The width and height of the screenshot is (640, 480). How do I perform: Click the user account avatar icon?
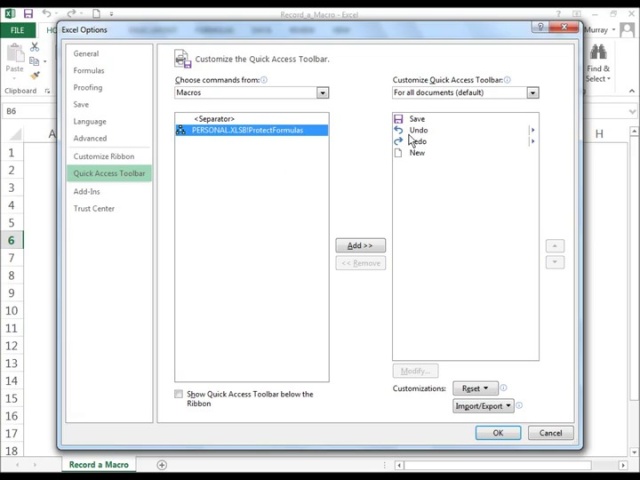[627, 30]
